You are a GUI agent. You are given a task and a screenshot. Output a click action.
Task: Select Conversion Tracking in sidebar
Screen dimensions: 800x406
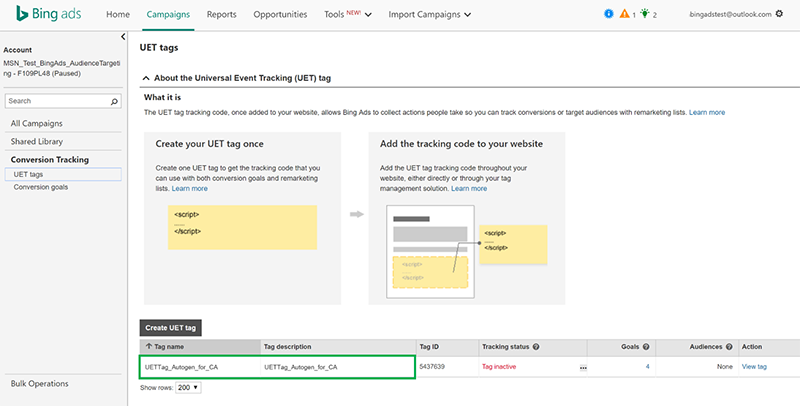point(49,160)
